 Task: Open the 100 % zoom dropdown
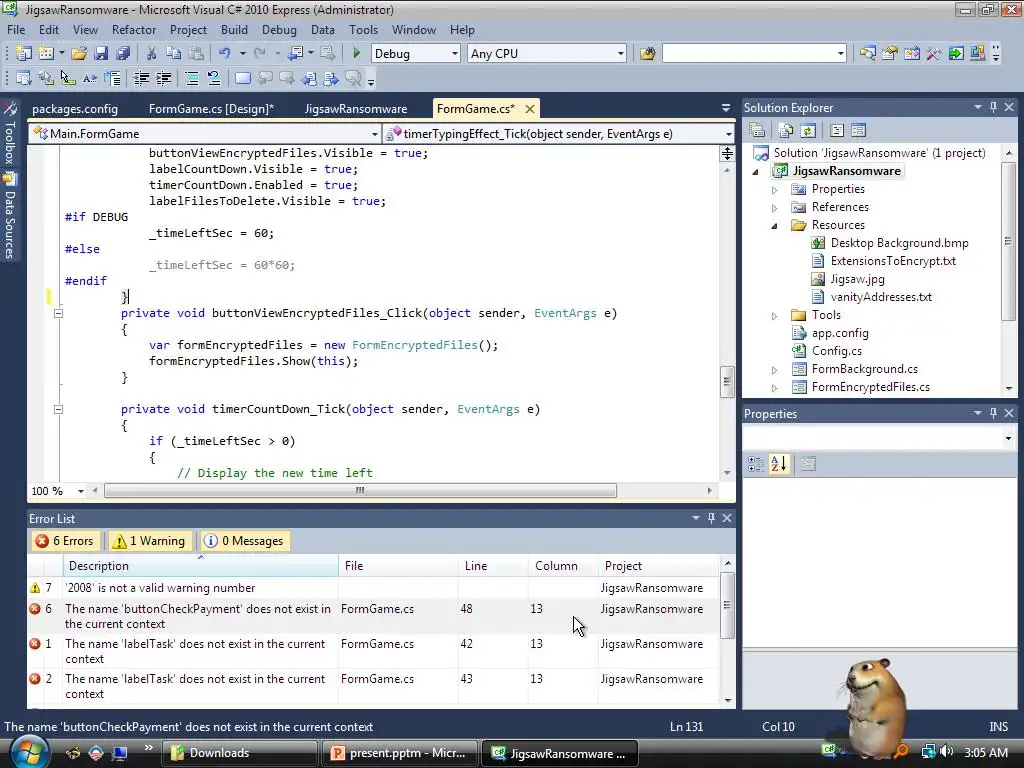(x=80, y=491)
